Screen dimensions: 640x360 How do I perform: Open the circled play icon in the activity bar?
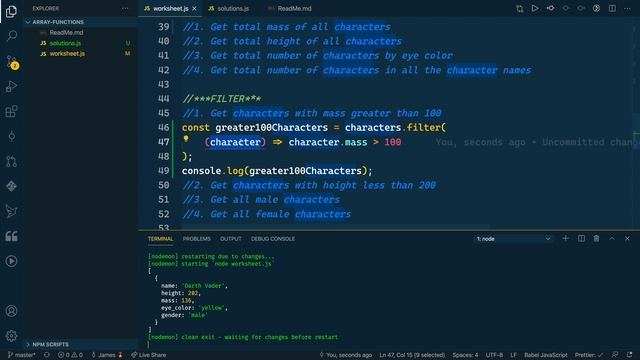11,261
